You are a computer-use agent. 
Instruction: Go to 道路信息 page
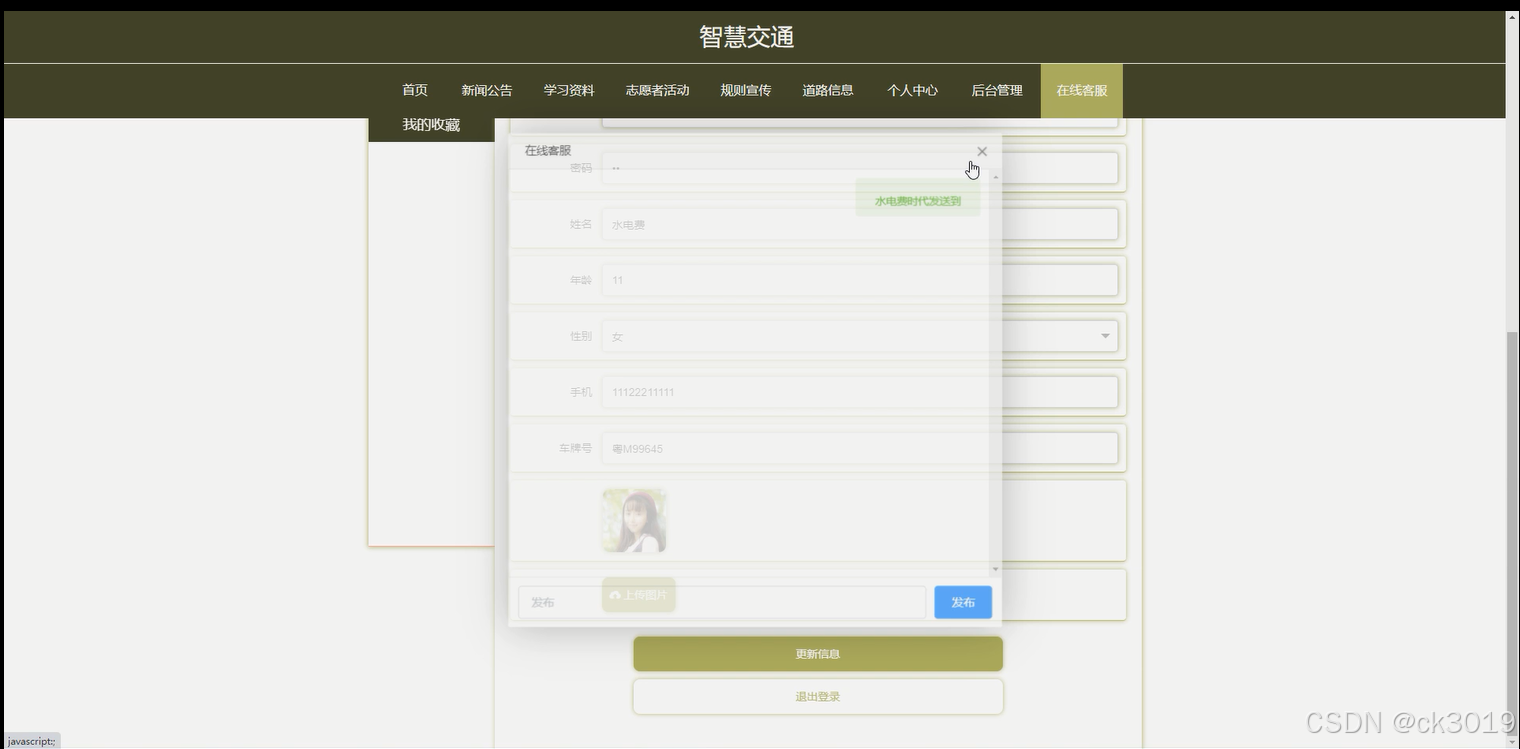tap(828, 90)
